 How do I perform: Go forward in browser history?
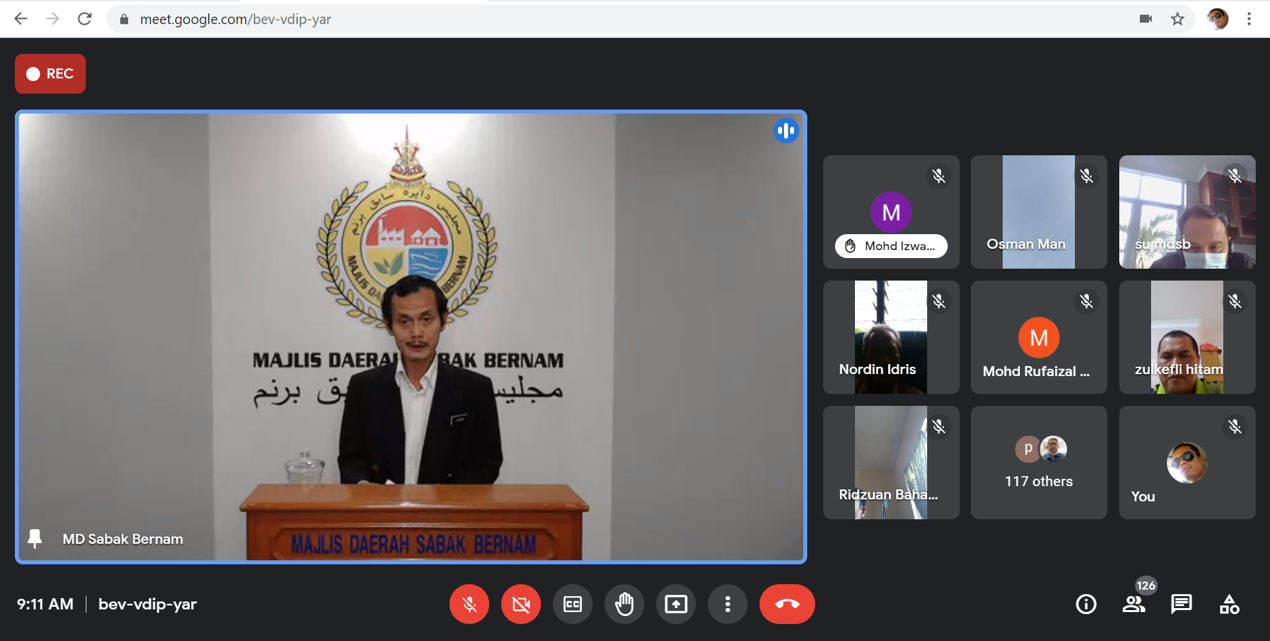(53, 19)
